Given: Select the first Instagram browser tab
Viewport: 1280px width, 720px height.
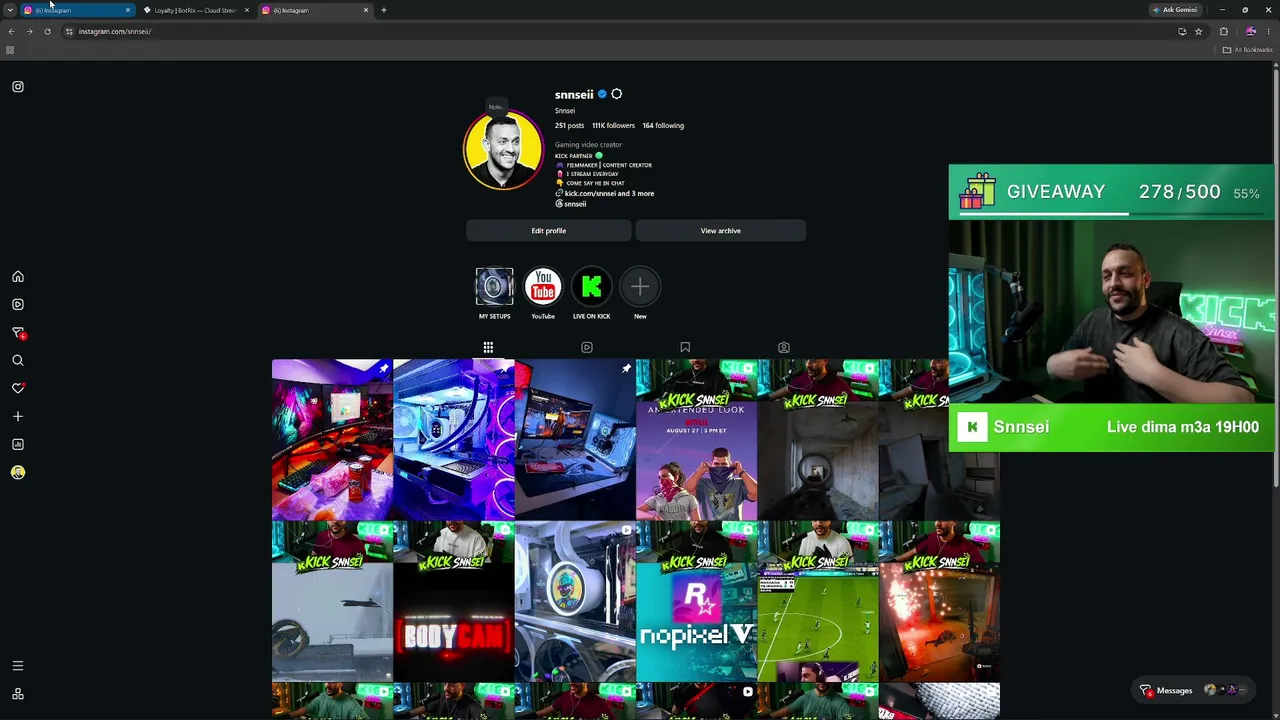Looking at the screenshot, I should (76, 10).
